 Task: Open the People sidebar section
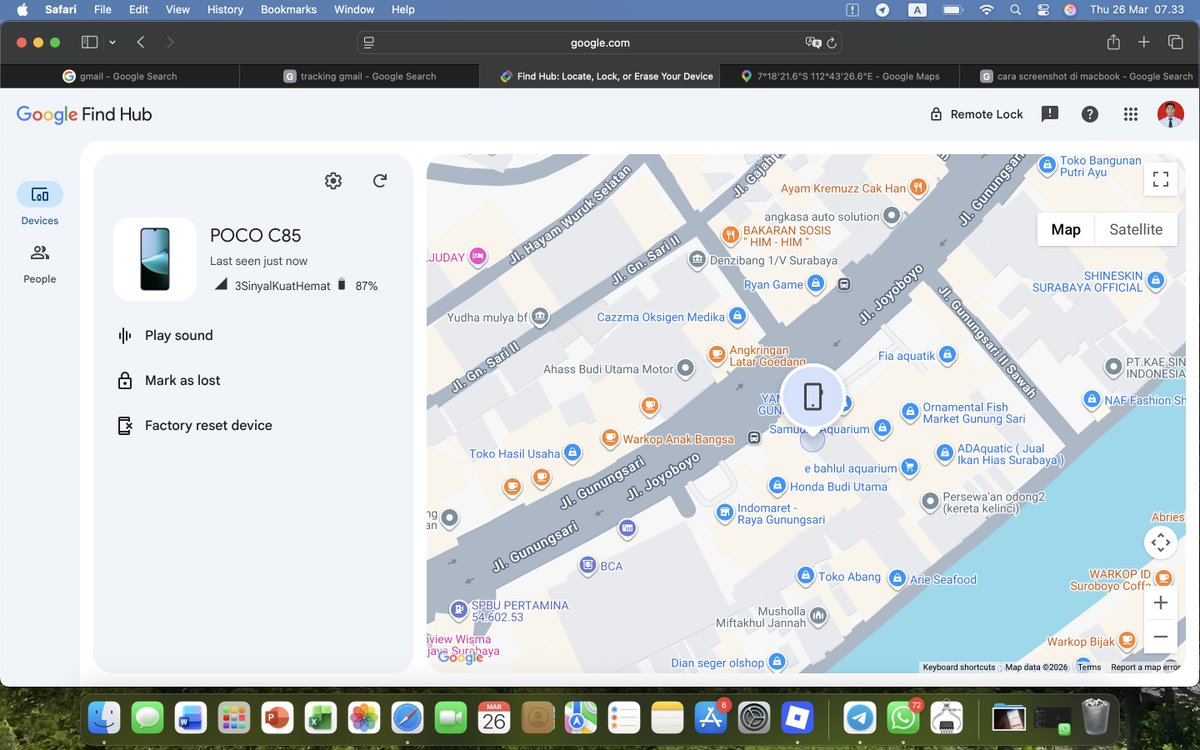point(40,264)
